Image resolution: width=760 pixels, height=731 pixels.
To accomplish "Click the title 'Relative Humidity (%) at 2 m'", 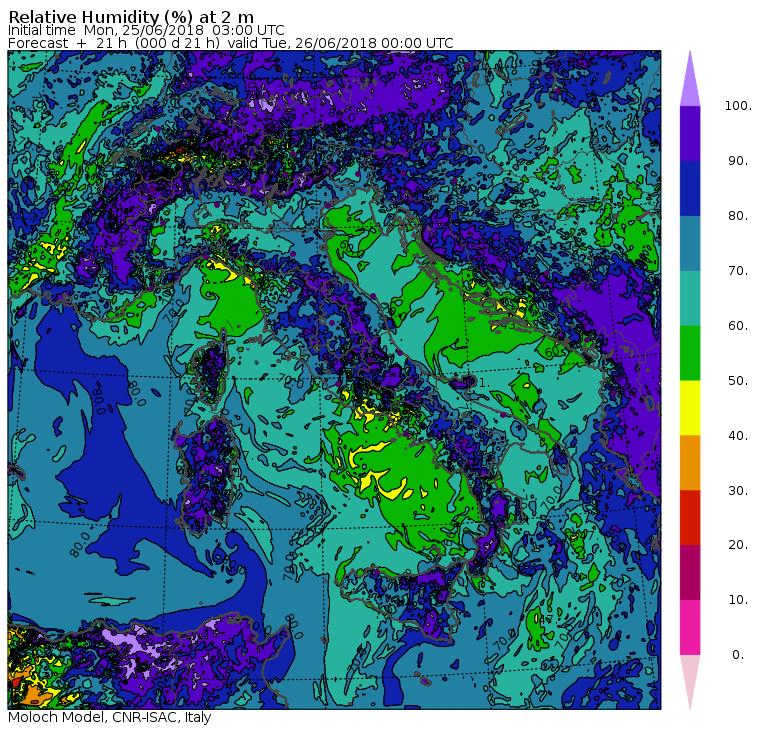I will coord(131,17).
